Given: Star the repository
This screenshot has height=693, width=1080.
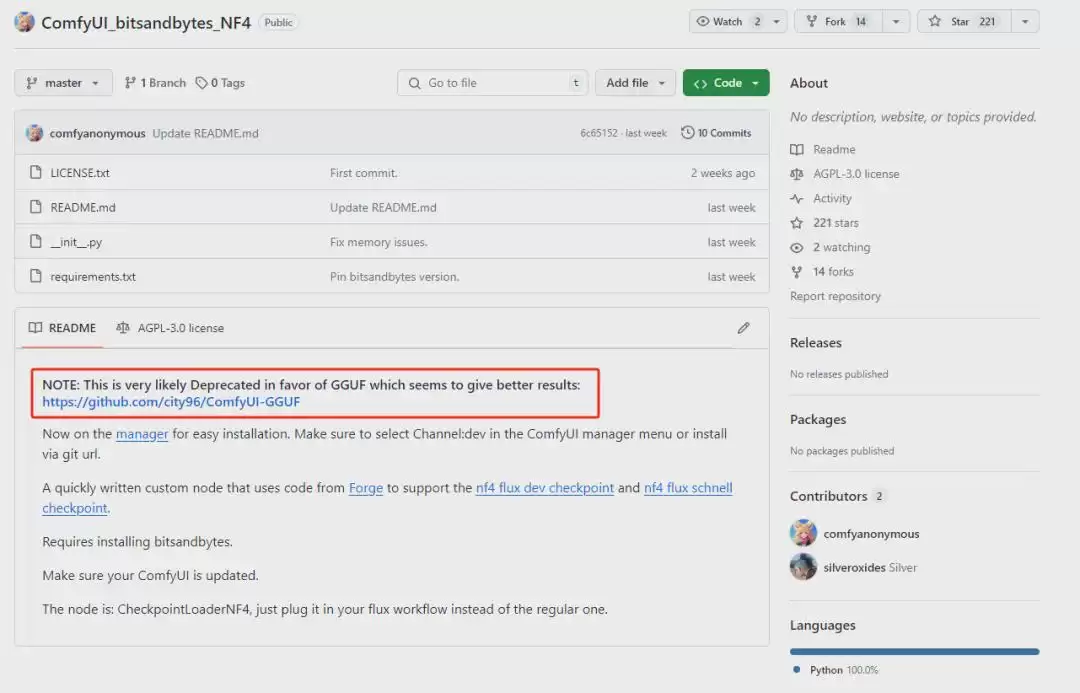Looking at the screenshot, I should (x=964, y=21).
